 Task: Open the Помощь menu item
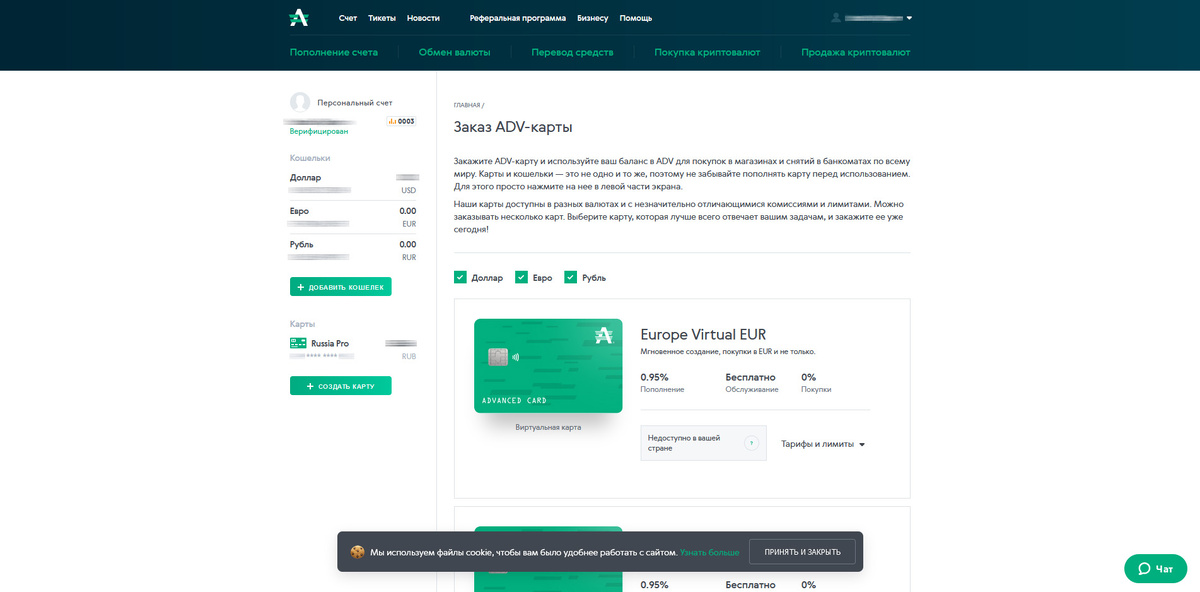(x=636, y=18)
